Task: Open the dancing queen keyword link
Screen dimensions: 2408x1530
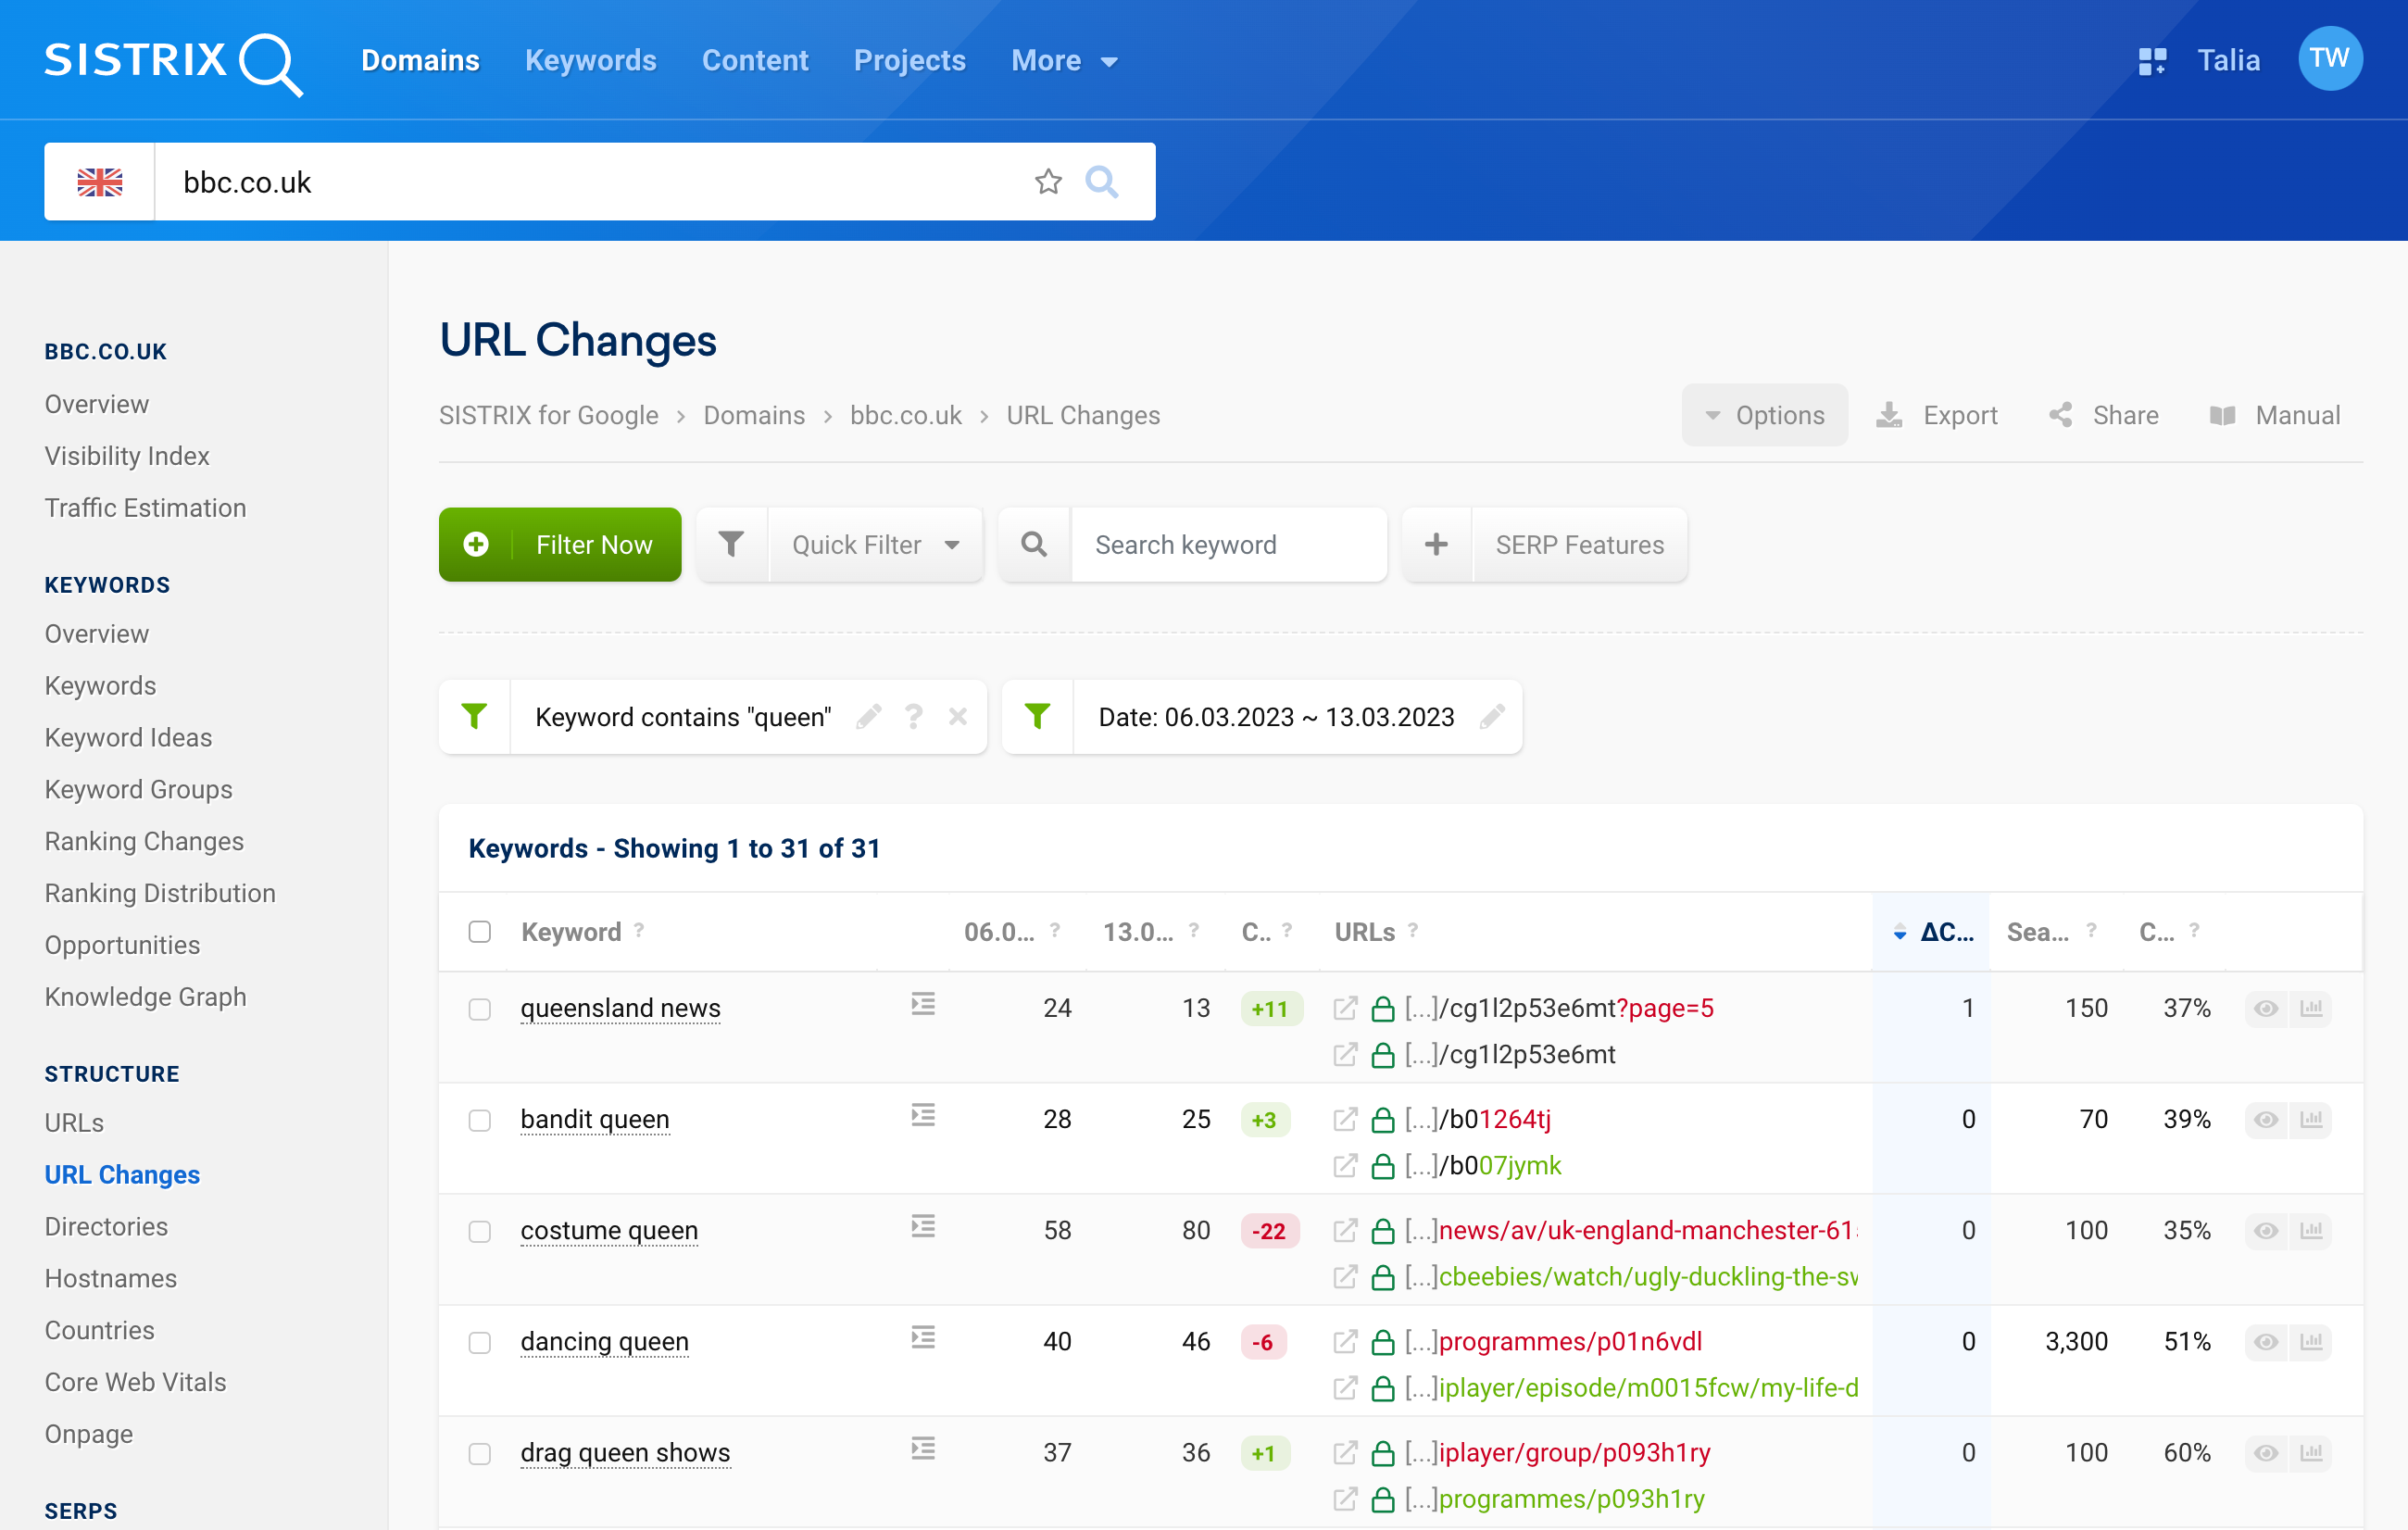Action: tap(604, 1341)
